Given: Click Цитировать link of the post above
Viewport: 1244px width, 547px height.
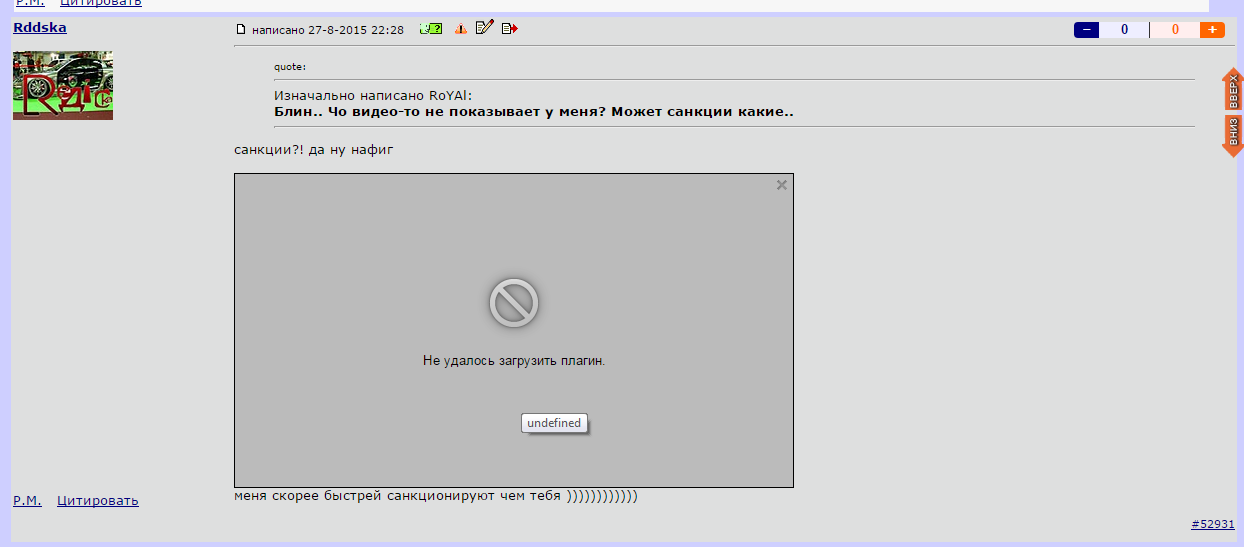Looking at the screenshot, I should (x=101, y=3).
